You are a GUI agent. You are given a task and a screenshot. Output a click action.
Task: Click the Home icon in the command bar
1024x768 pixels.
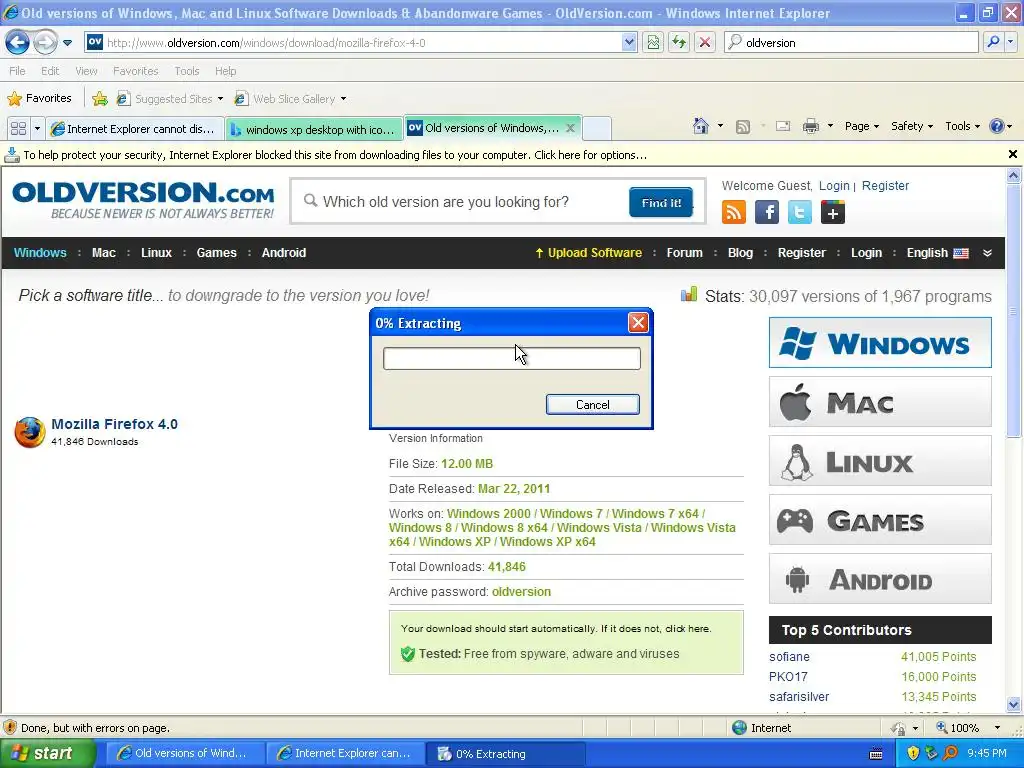701,126
